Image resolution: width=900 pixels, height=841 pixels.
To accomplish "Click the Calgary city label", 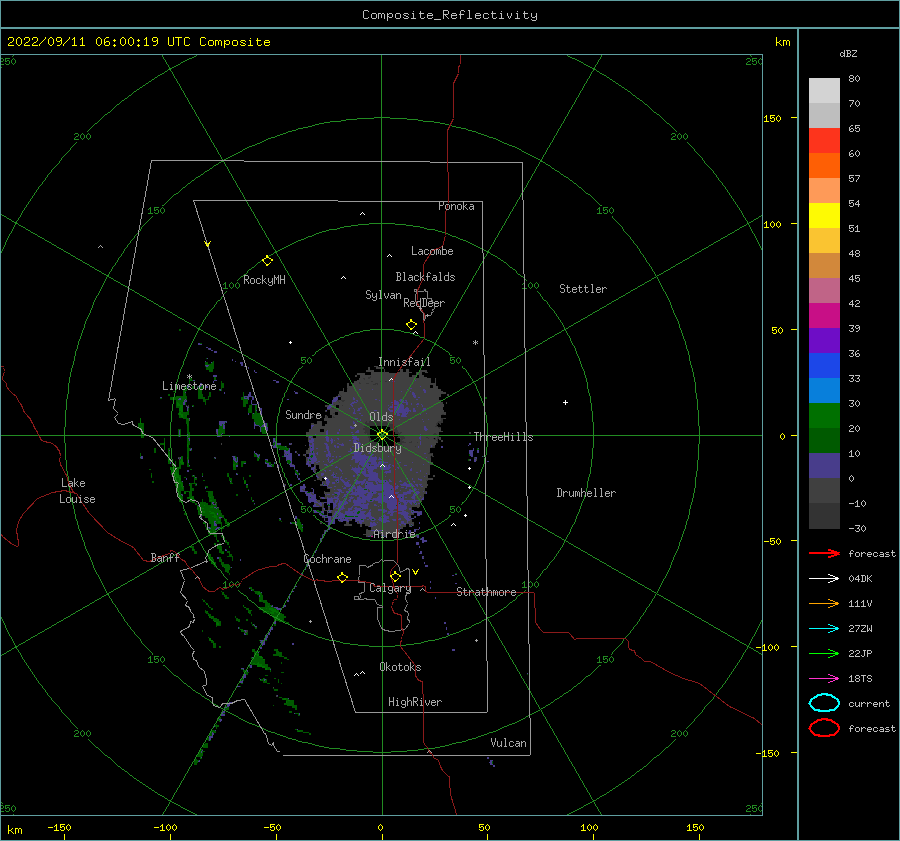I will pos(390,588).
